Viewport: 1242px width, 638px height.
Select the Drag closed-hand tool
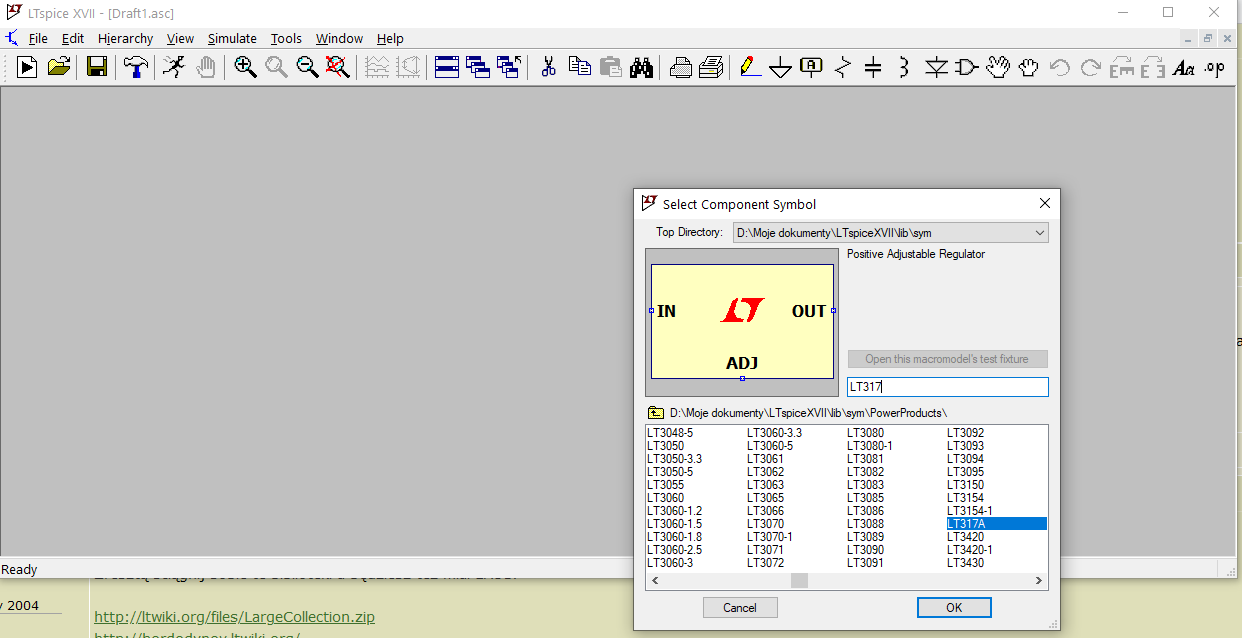tap(1029, 67)
